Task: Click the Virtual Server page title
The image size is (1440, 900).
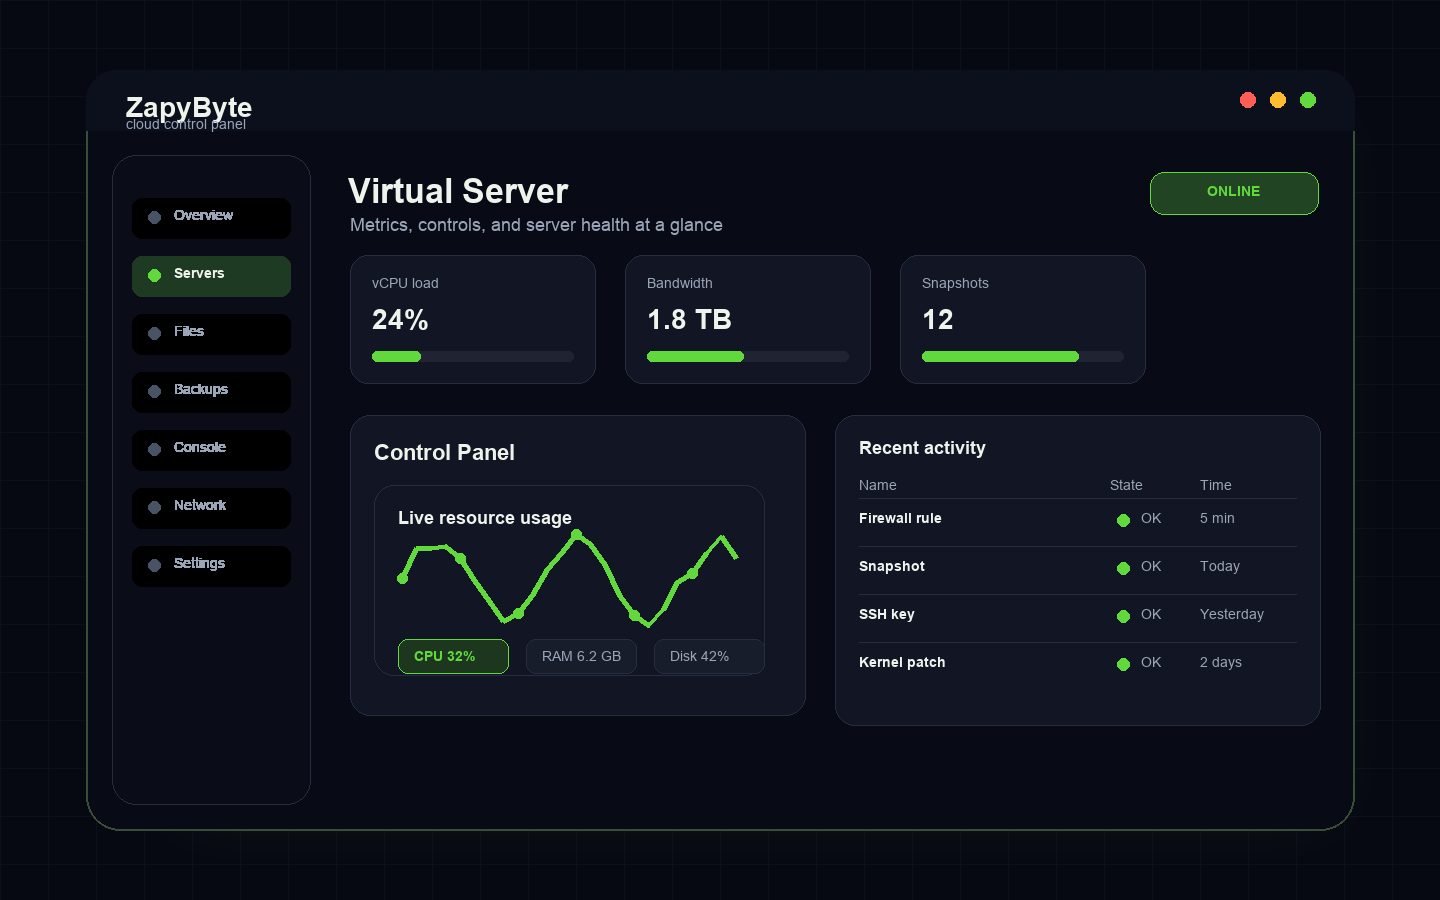Action: coord(458,191)
